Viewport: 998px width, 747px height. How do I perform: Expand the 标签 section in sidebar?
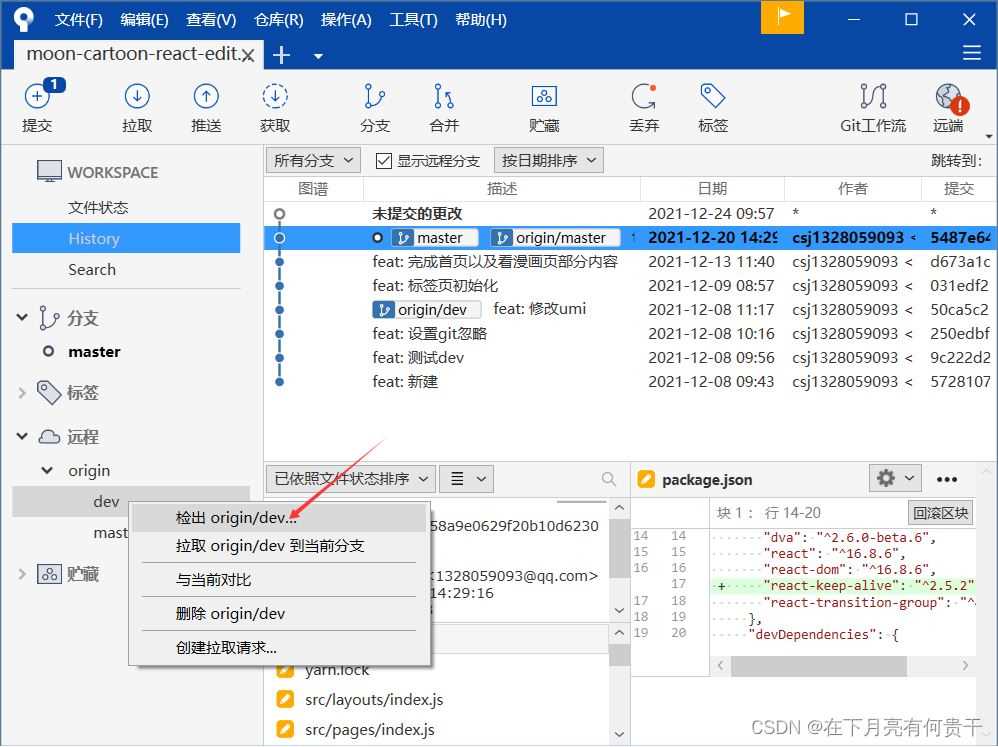coord(22,393)
